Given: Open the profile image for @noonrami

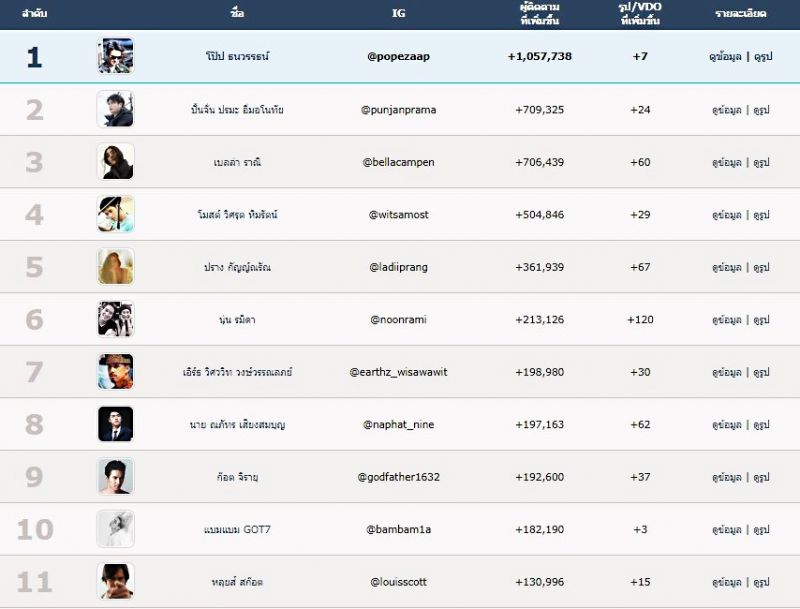Looking at the screenshot, I should [115, 320].
